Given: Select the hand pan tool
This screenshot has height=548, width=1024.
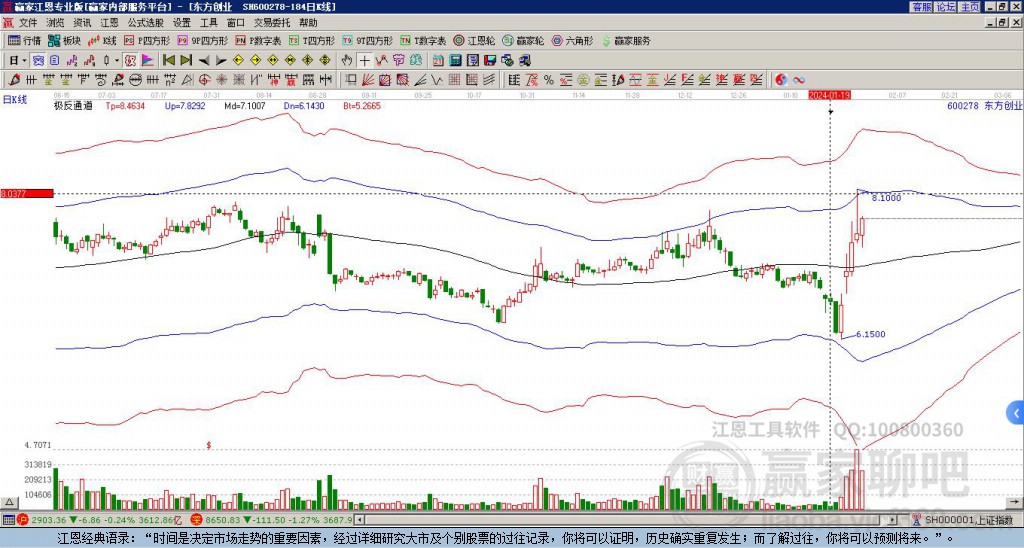Looking at the screenshot, I should 347,61.
